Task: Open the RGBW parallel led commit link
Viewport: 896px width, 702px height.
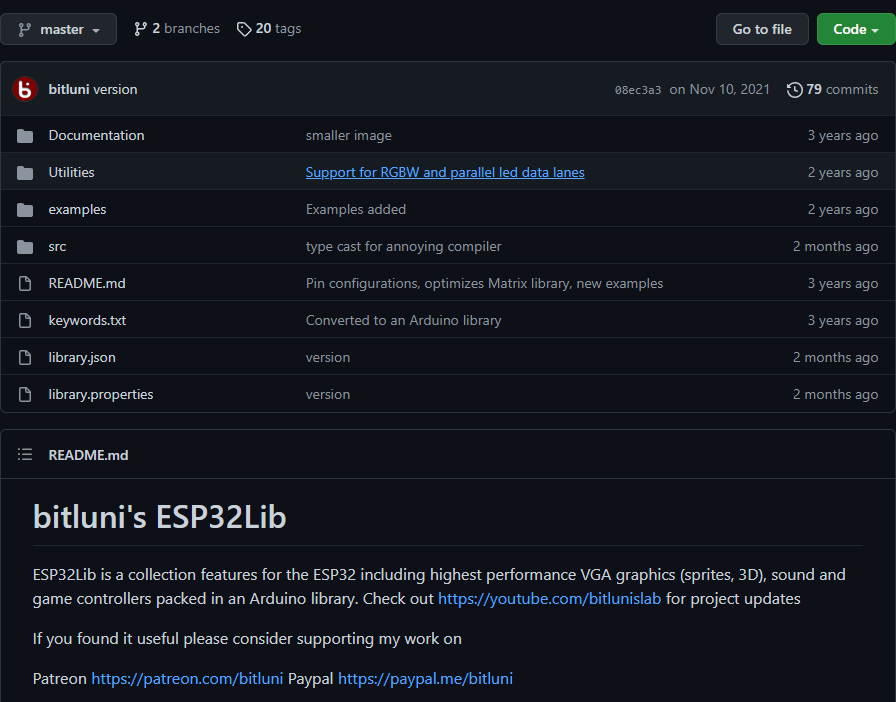Action: coord(445,173)
